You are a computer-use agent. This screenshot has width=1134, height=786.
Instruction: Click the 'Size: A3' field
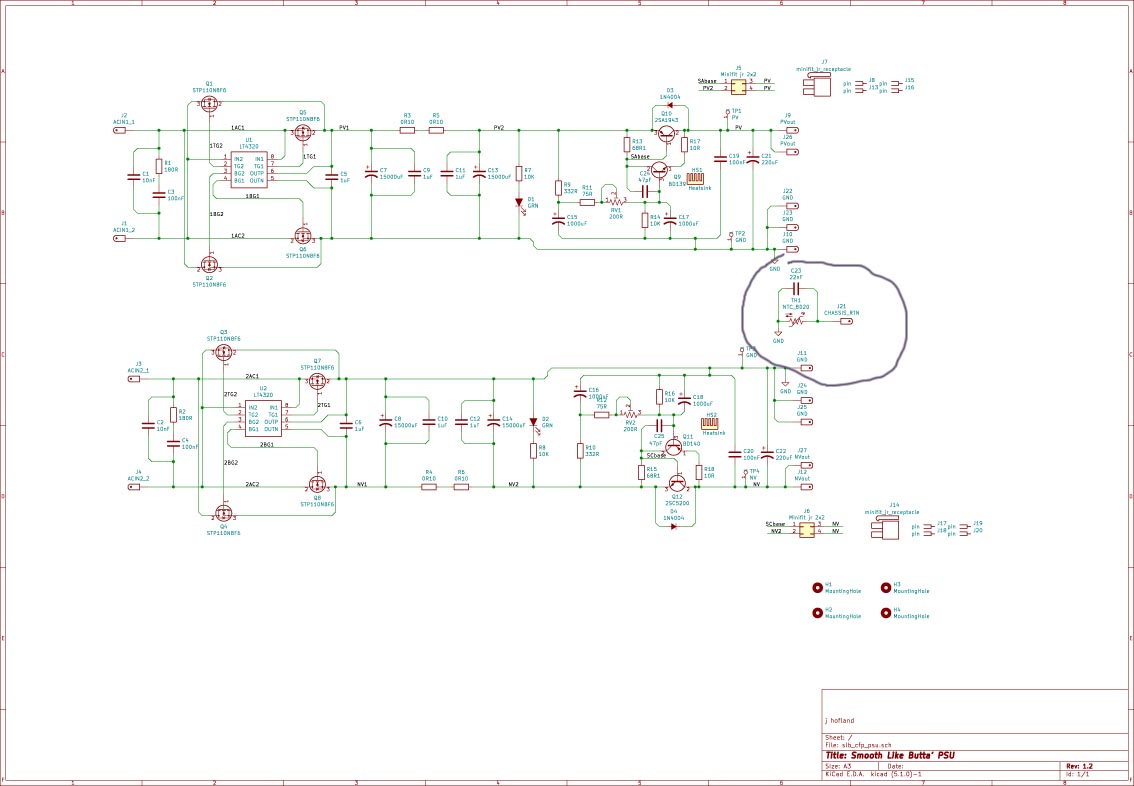click(x=838, y=766)
